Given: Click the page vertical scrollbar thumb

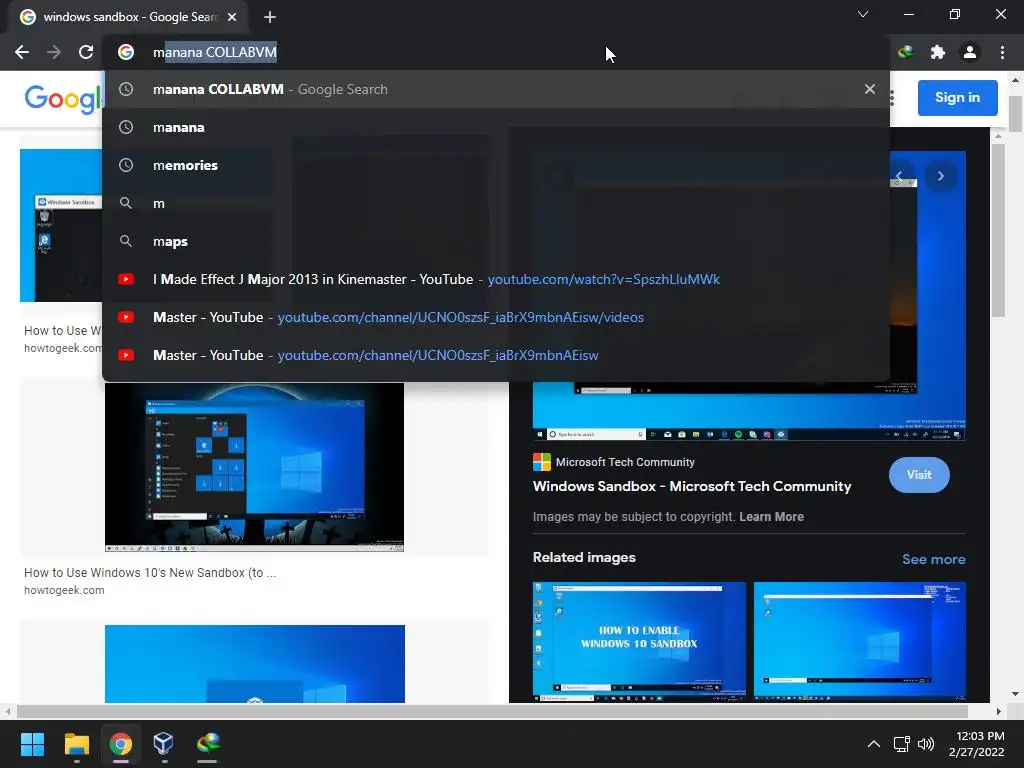Looking at the screenshot, I should [x=1015, y=114].
